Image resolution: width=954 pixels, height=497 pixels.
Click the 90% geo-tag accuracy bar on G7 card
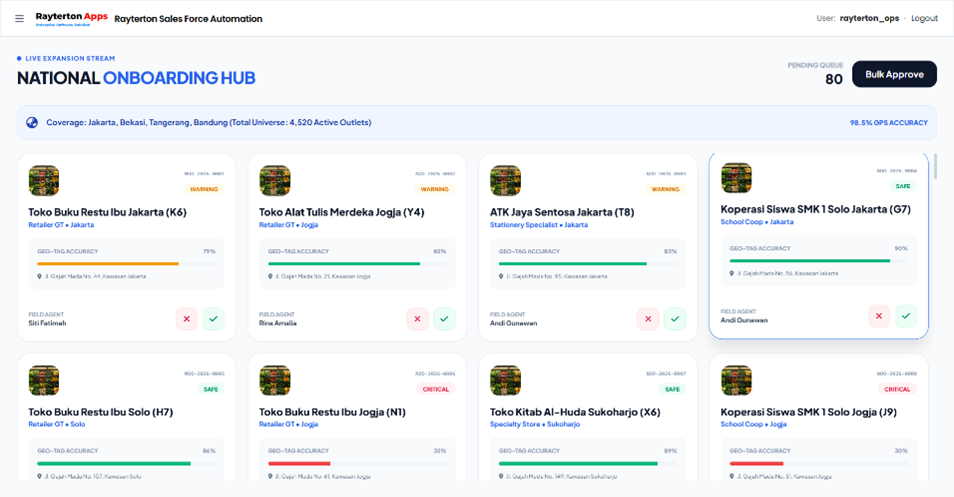click(819, 261)
